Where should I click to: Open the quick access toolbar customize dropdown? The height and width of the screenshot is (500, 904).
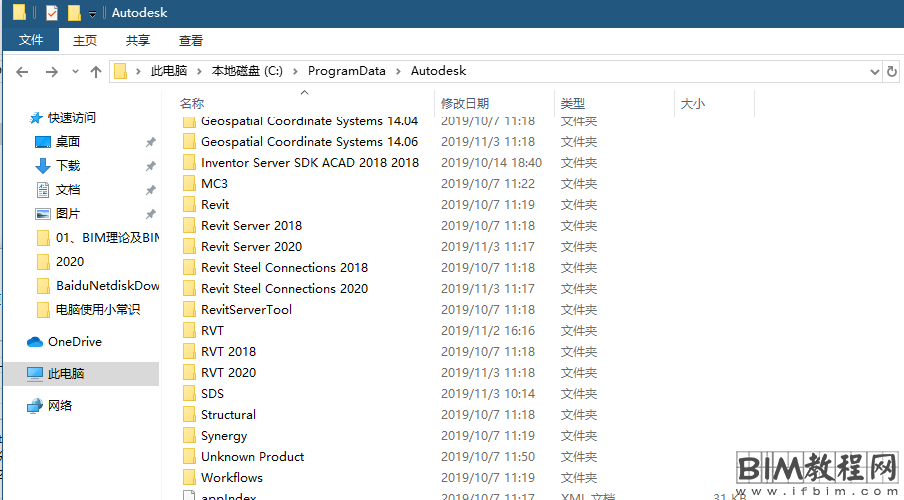[92, 14]
